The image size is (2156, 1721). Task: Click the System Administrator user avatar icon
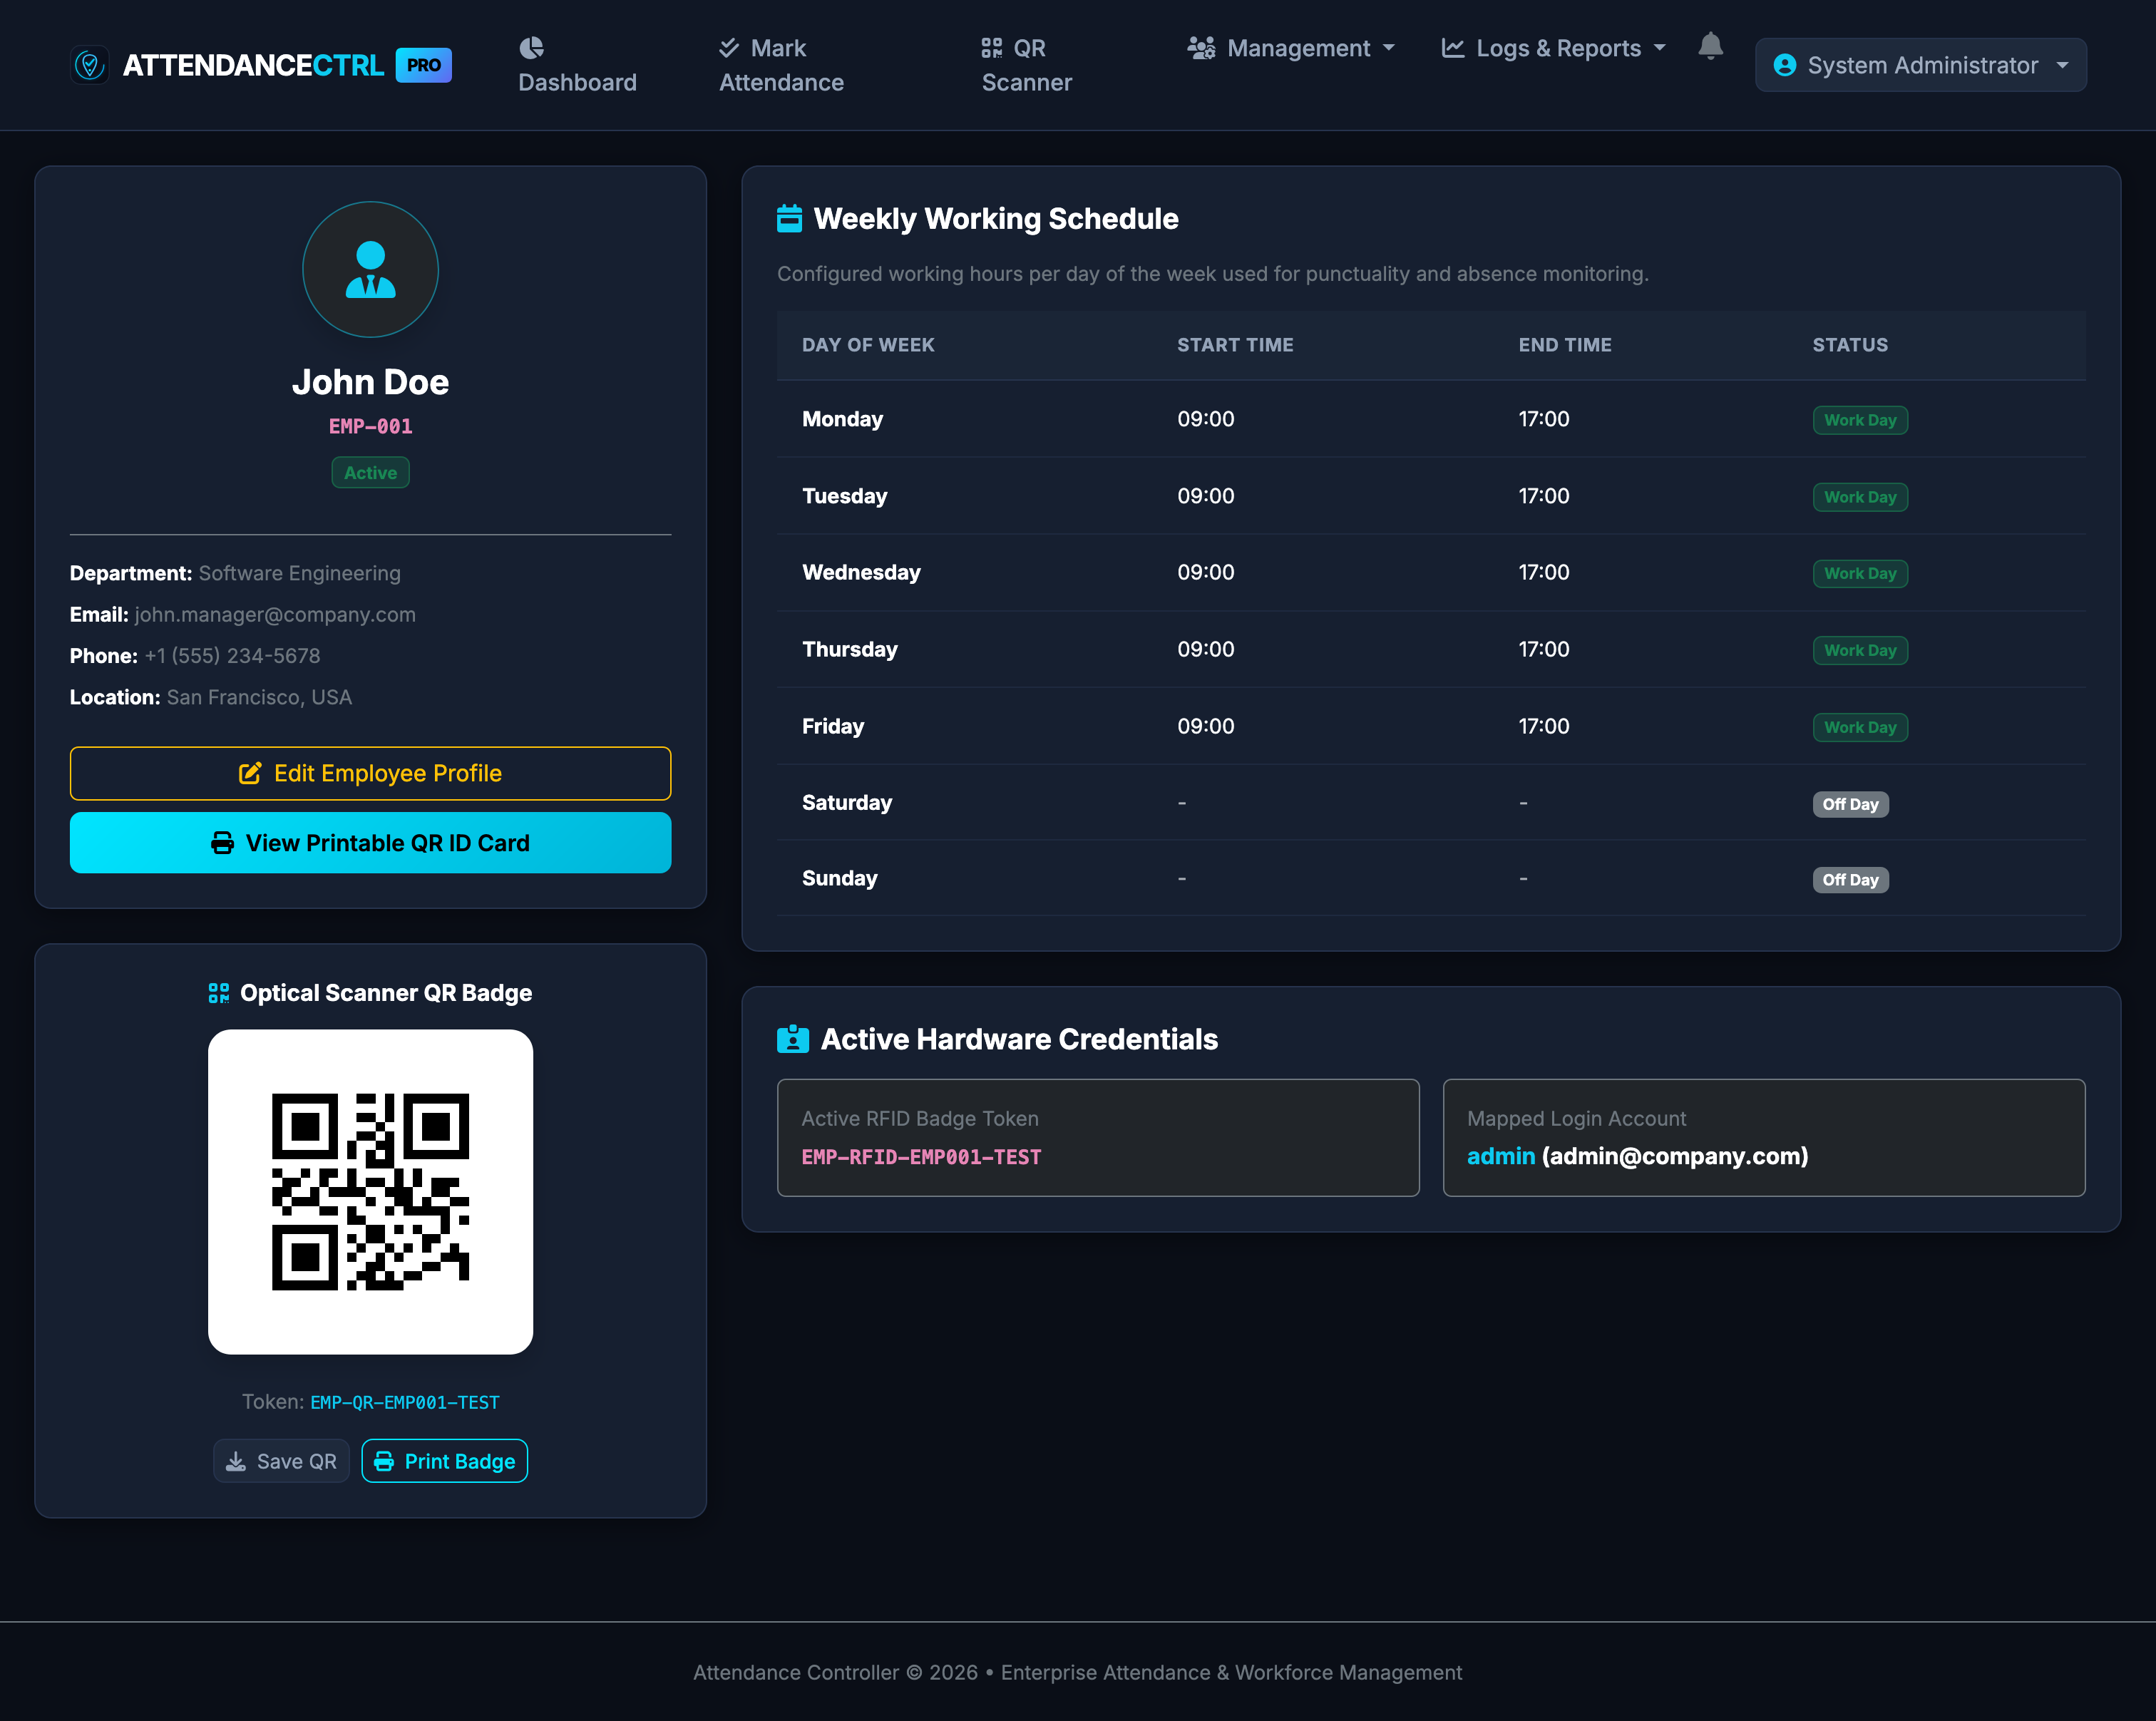[1784, 65]
